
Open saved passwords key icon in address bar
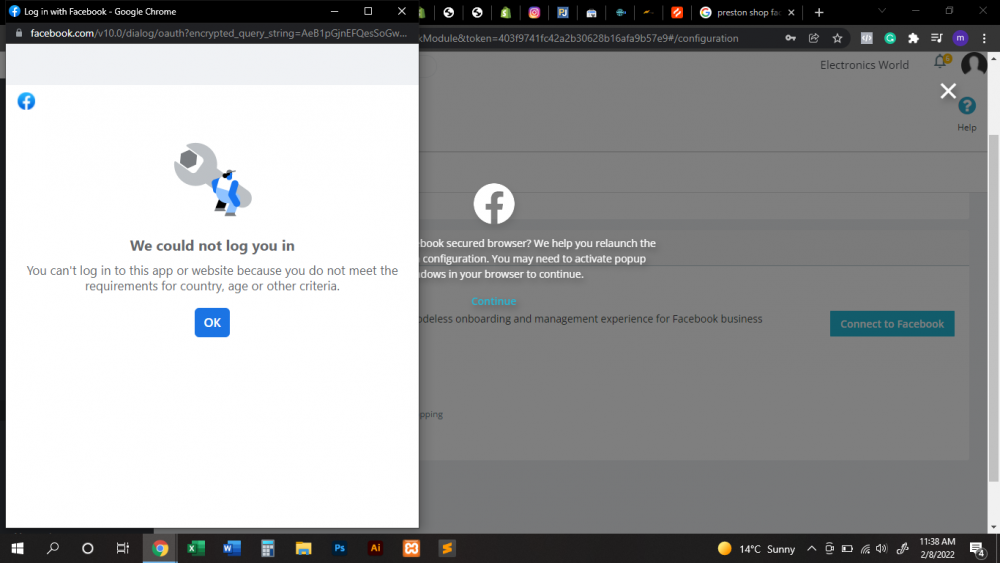(790, 38)
